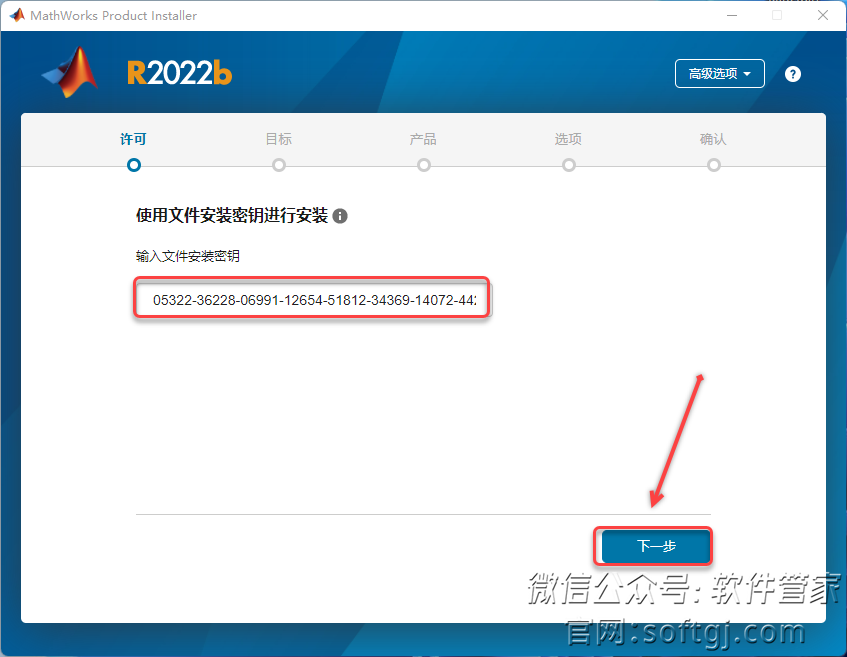
Task: Switch to the 产品 tab label
Action: (423, 139)
